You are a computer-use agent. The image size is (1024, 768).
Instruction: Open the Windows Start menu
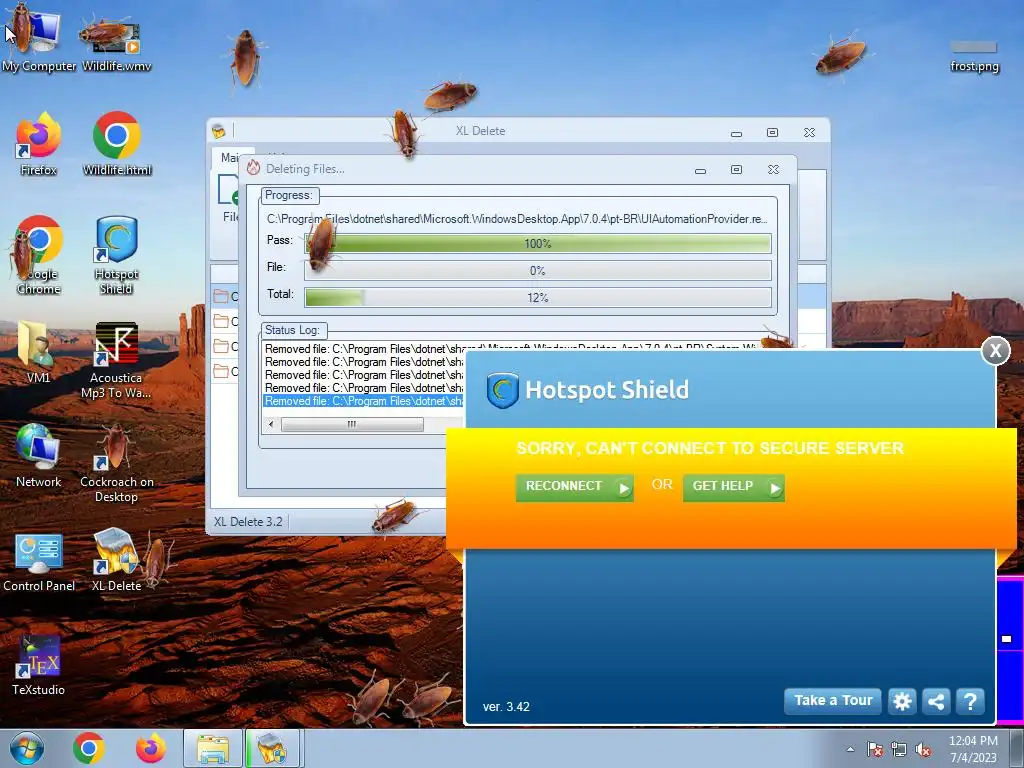27,748
